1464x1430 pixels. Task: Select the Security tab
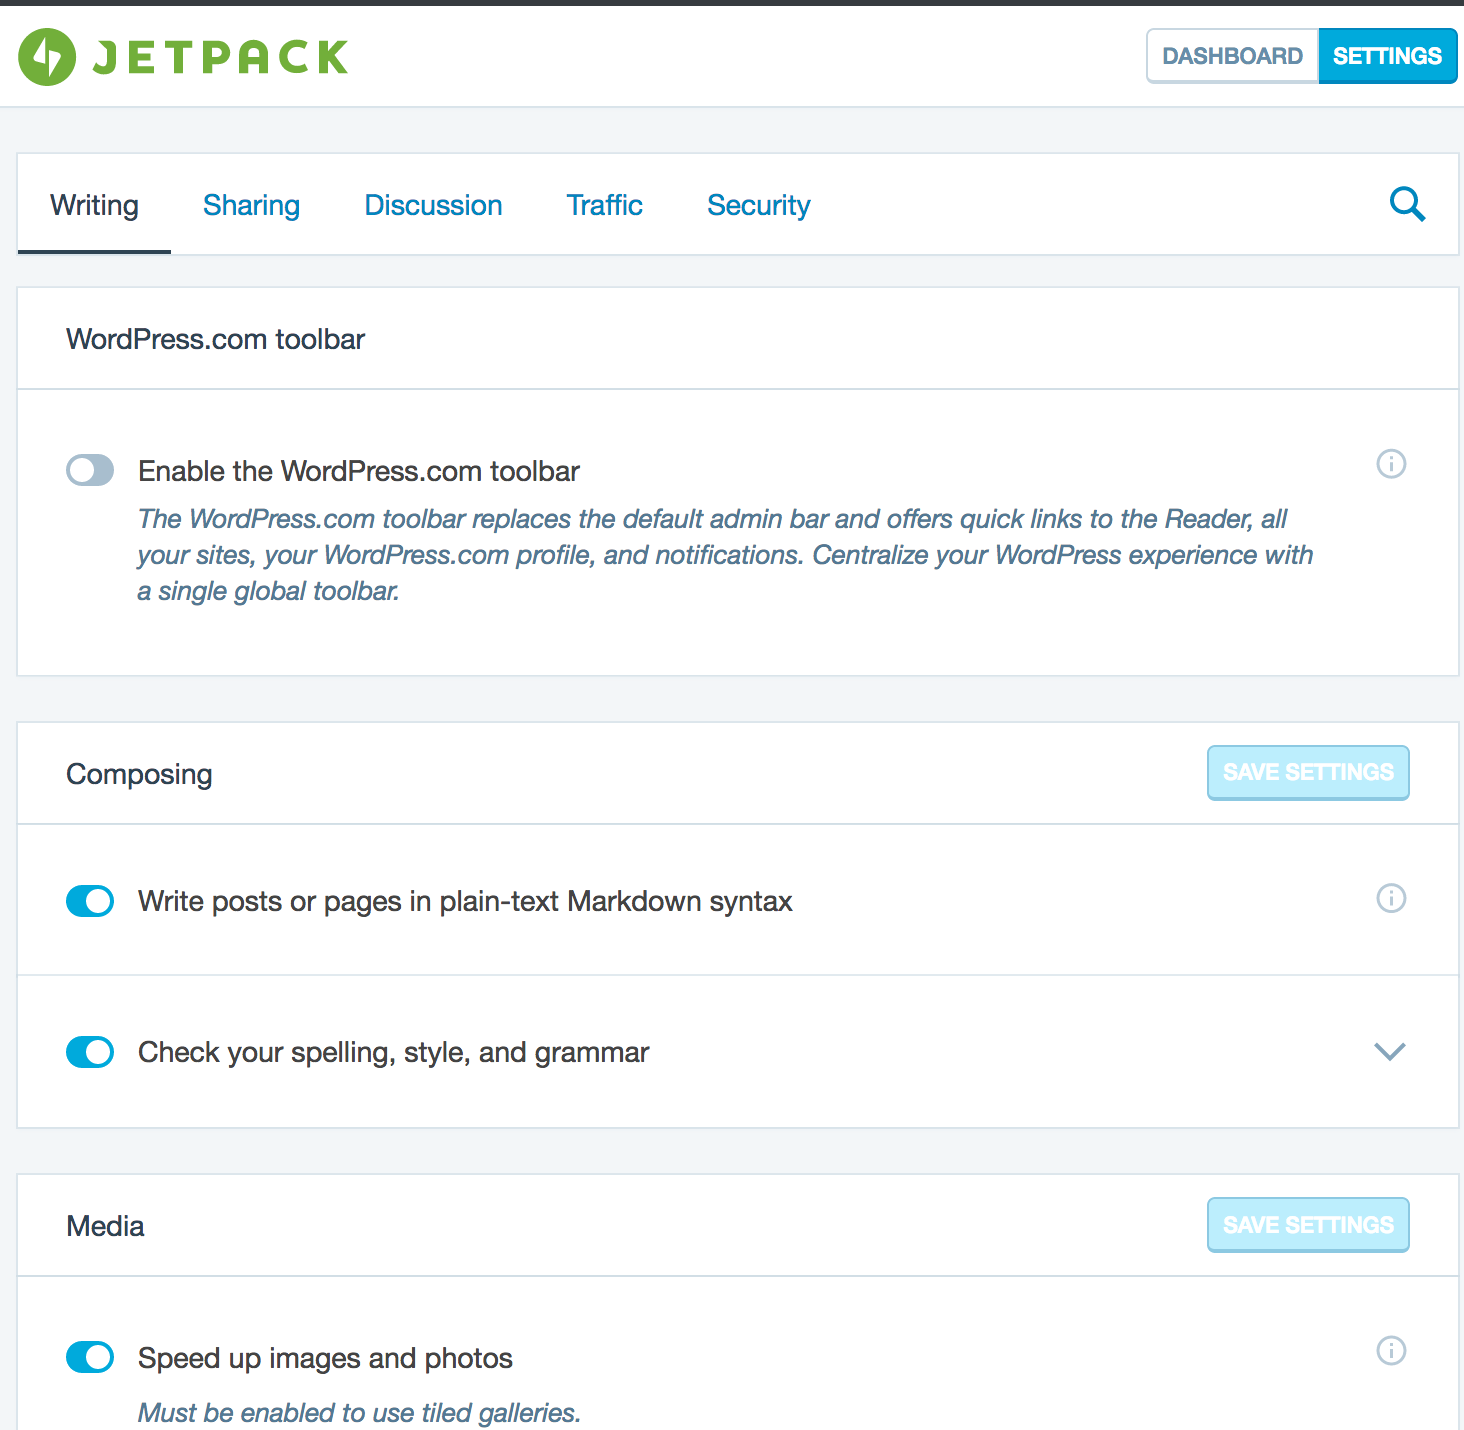coord(758,205)
